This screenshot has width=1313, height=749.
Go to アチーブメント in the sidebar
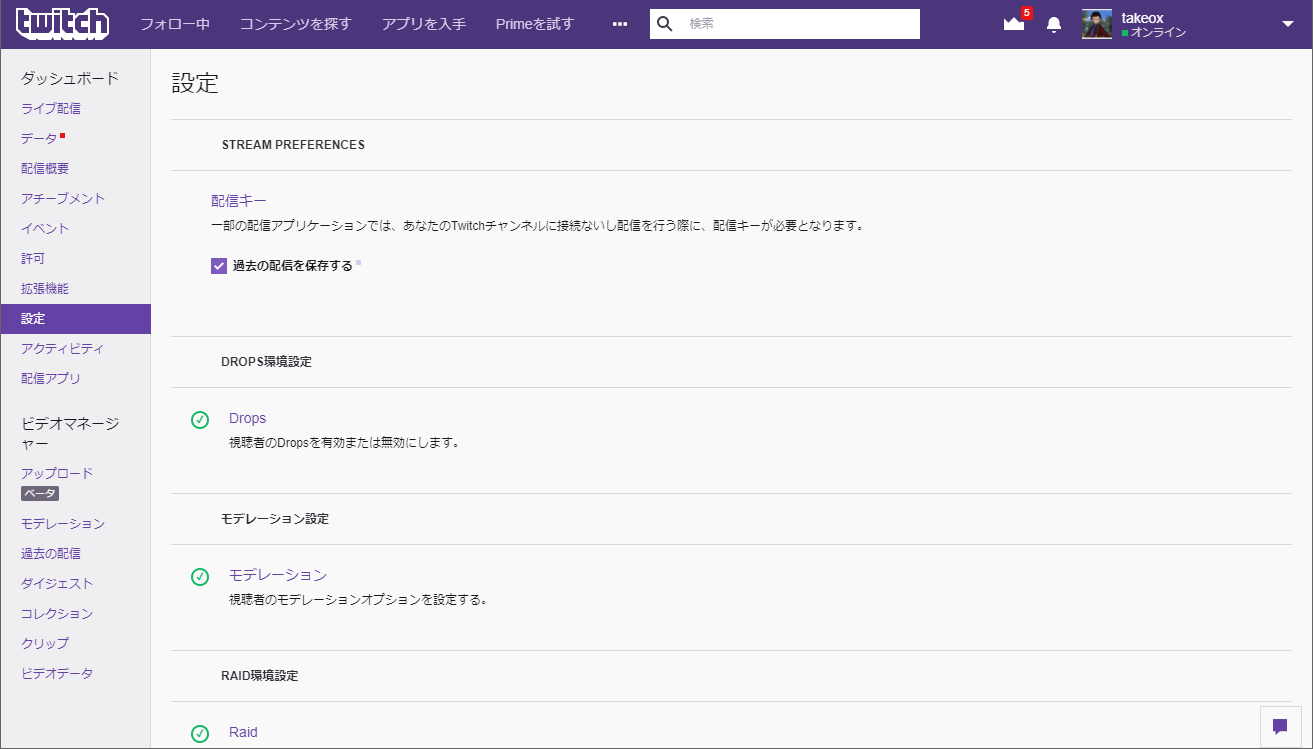tap(63, 198)
